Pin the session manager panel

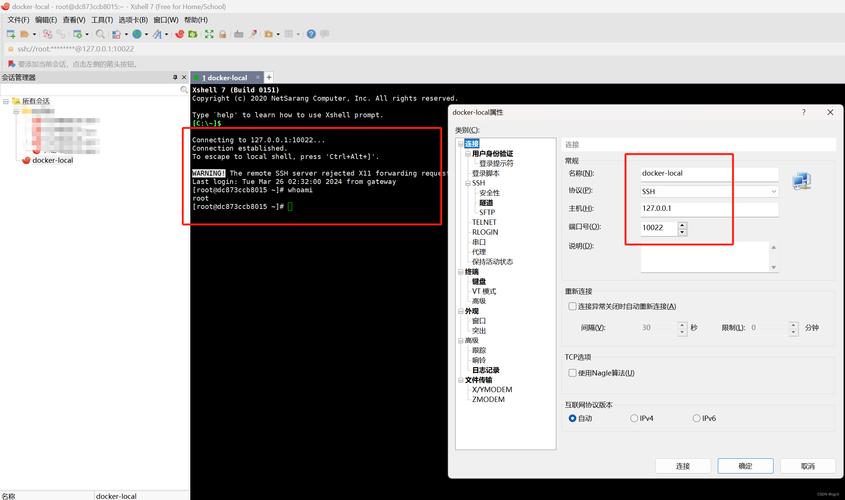(174, 77)
